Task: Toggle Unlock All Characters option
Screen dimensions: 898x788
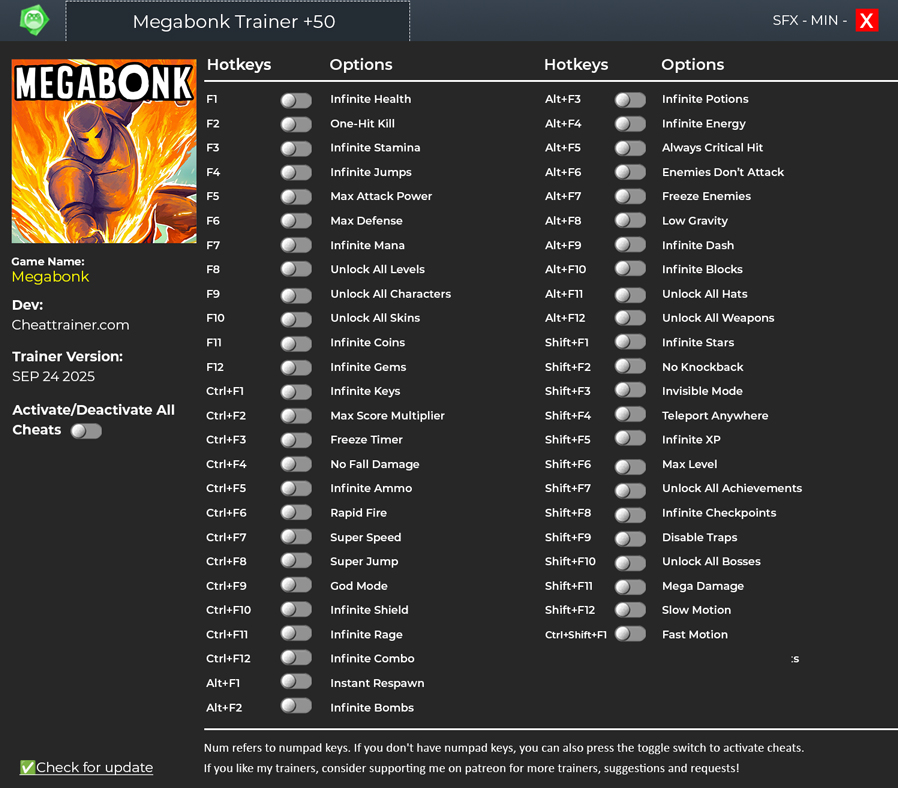Action: tap(296, 295)
